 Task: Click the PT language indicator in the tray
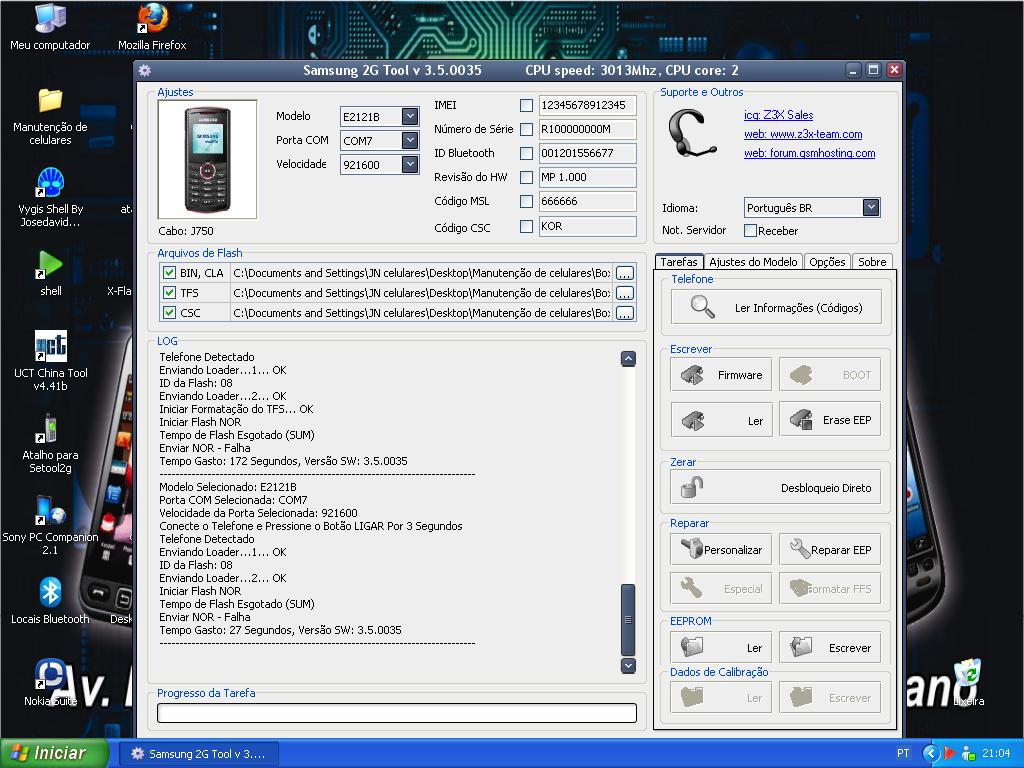point(903,753)
